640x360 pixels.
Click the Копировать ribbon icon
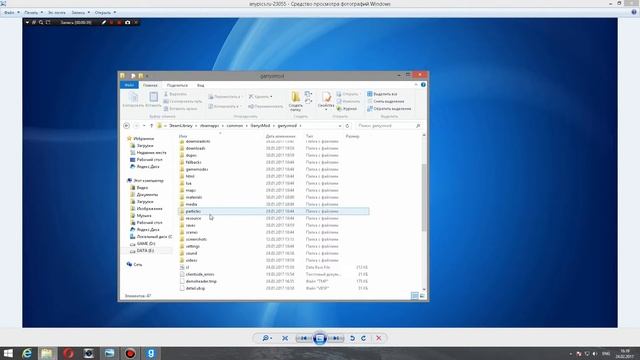click(x=133, y=100)
